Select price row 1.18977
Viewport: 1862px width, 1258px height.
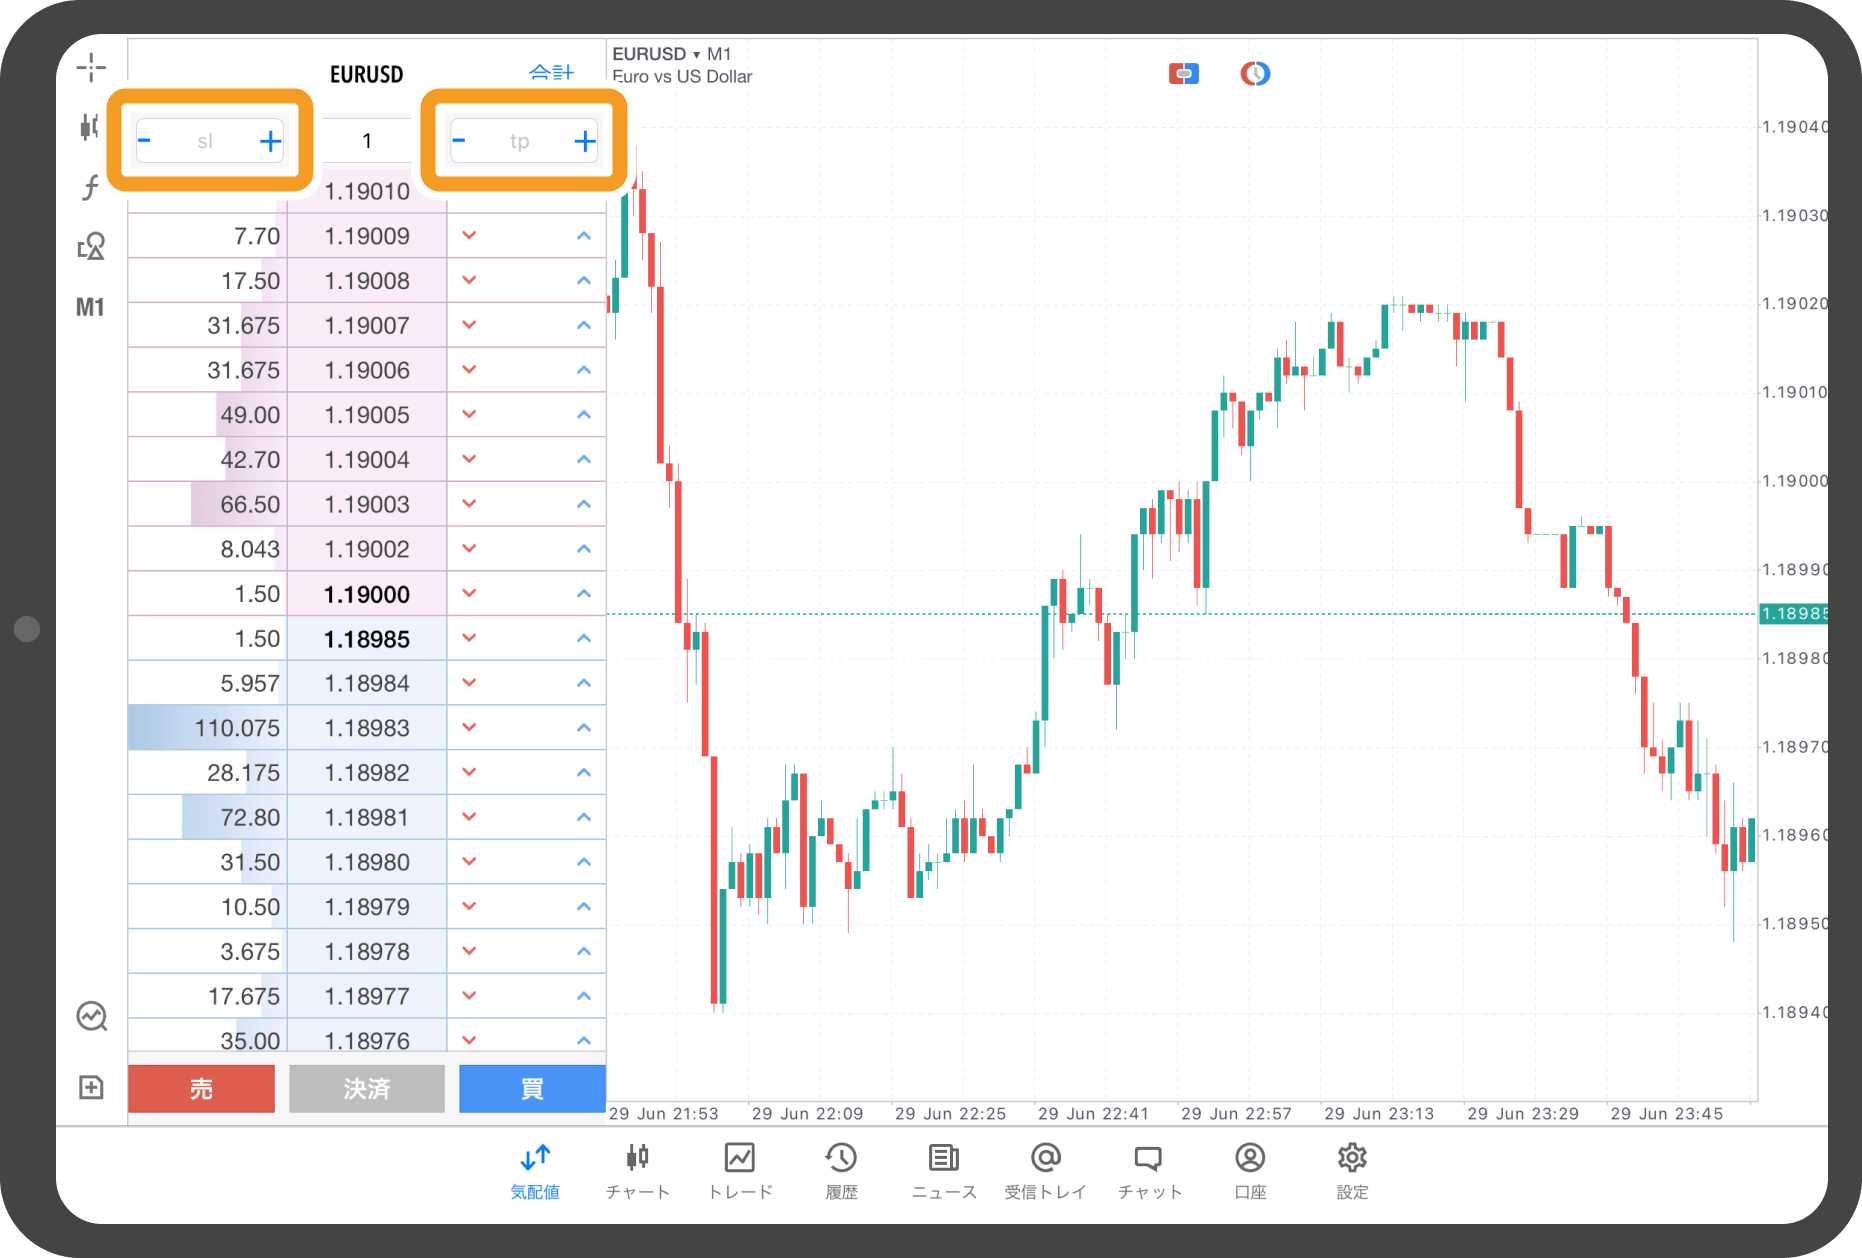click(x=367, y=996)
